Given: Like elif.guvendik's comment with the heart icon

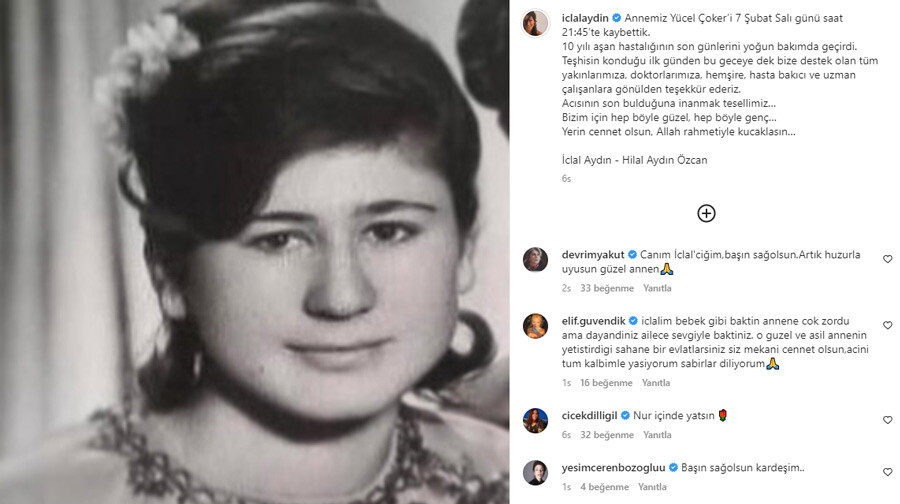Looking at the screenshot, I should [887, 325].
